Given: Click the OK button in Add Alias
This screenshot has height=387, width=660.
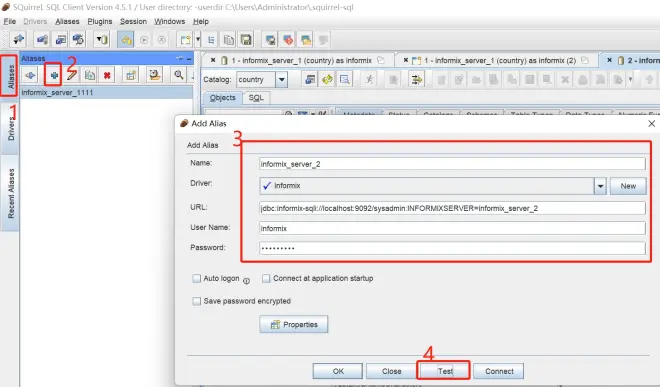Looking at the screenshot, I should tap(338, 371).
